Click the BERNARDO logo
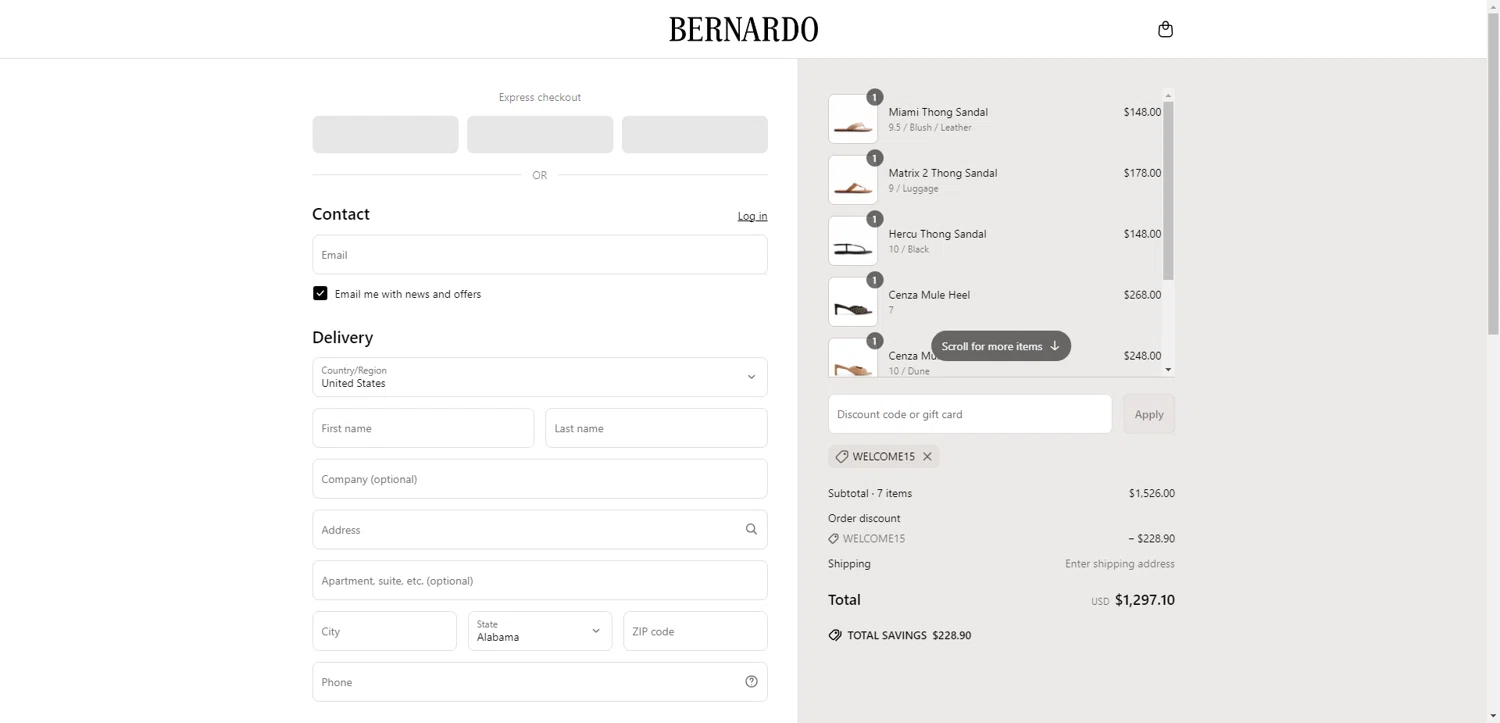The image size is (1500, 723). (x=743, y=29)
